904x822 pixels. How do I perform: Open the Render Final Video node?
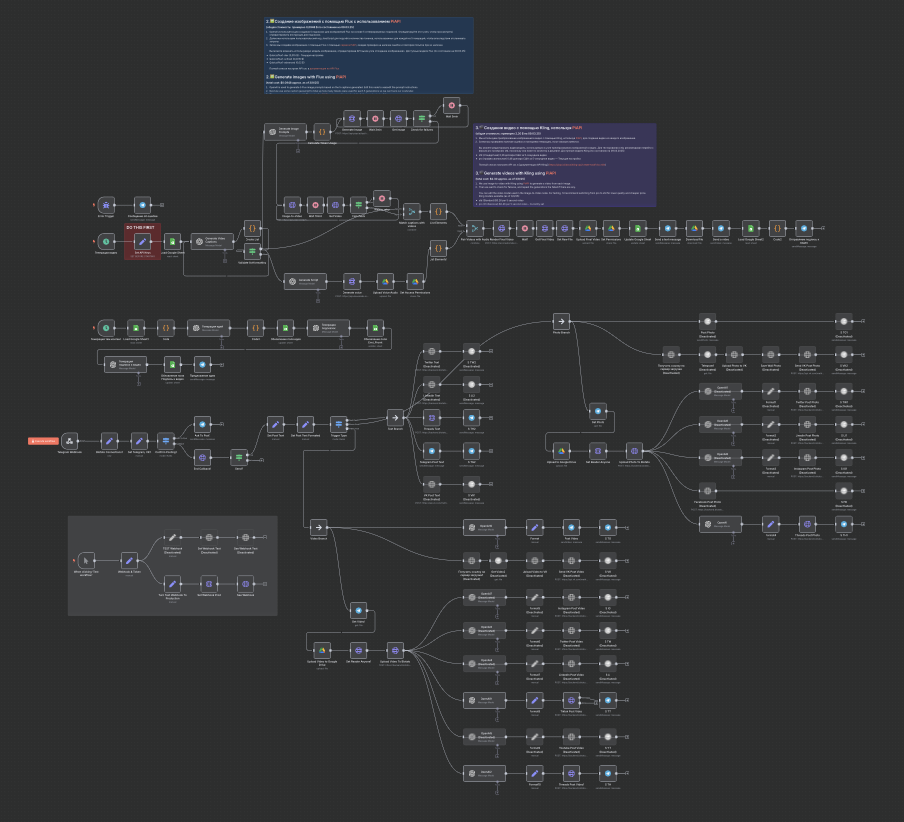(502, 228)
